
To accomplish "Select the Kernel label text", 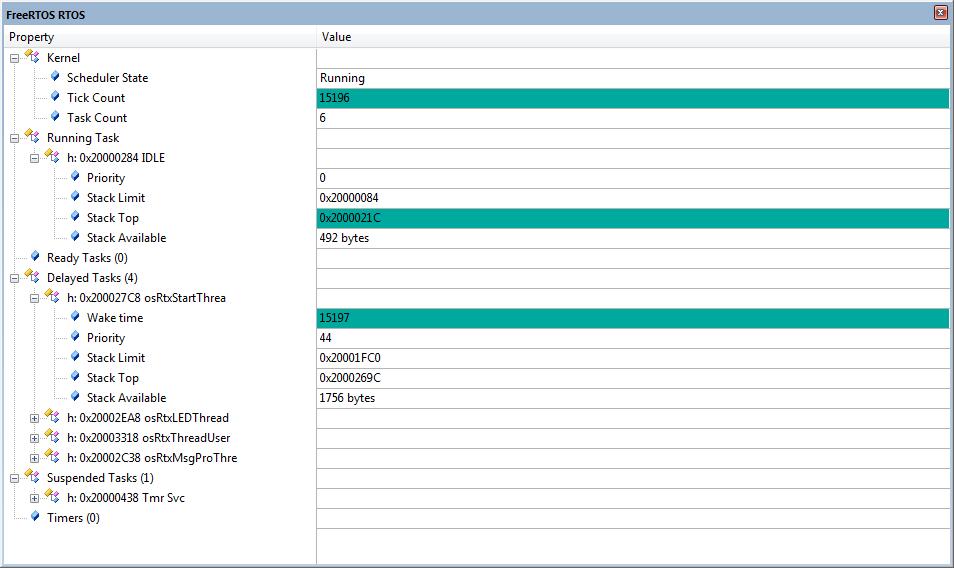I will tap(63, 58).
